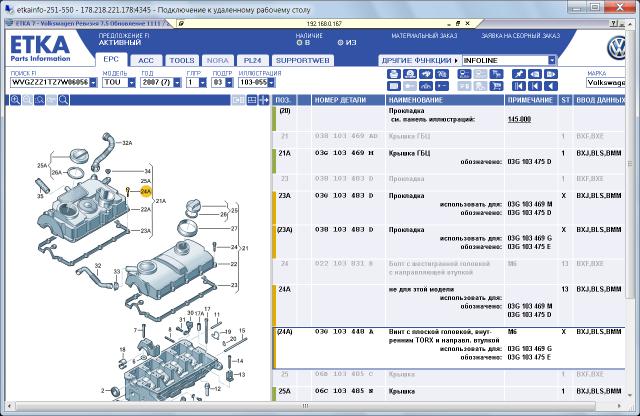640x416 pixels.
Task: Click the printer icon in the toolbar
Action: click(x=393, y=74)
